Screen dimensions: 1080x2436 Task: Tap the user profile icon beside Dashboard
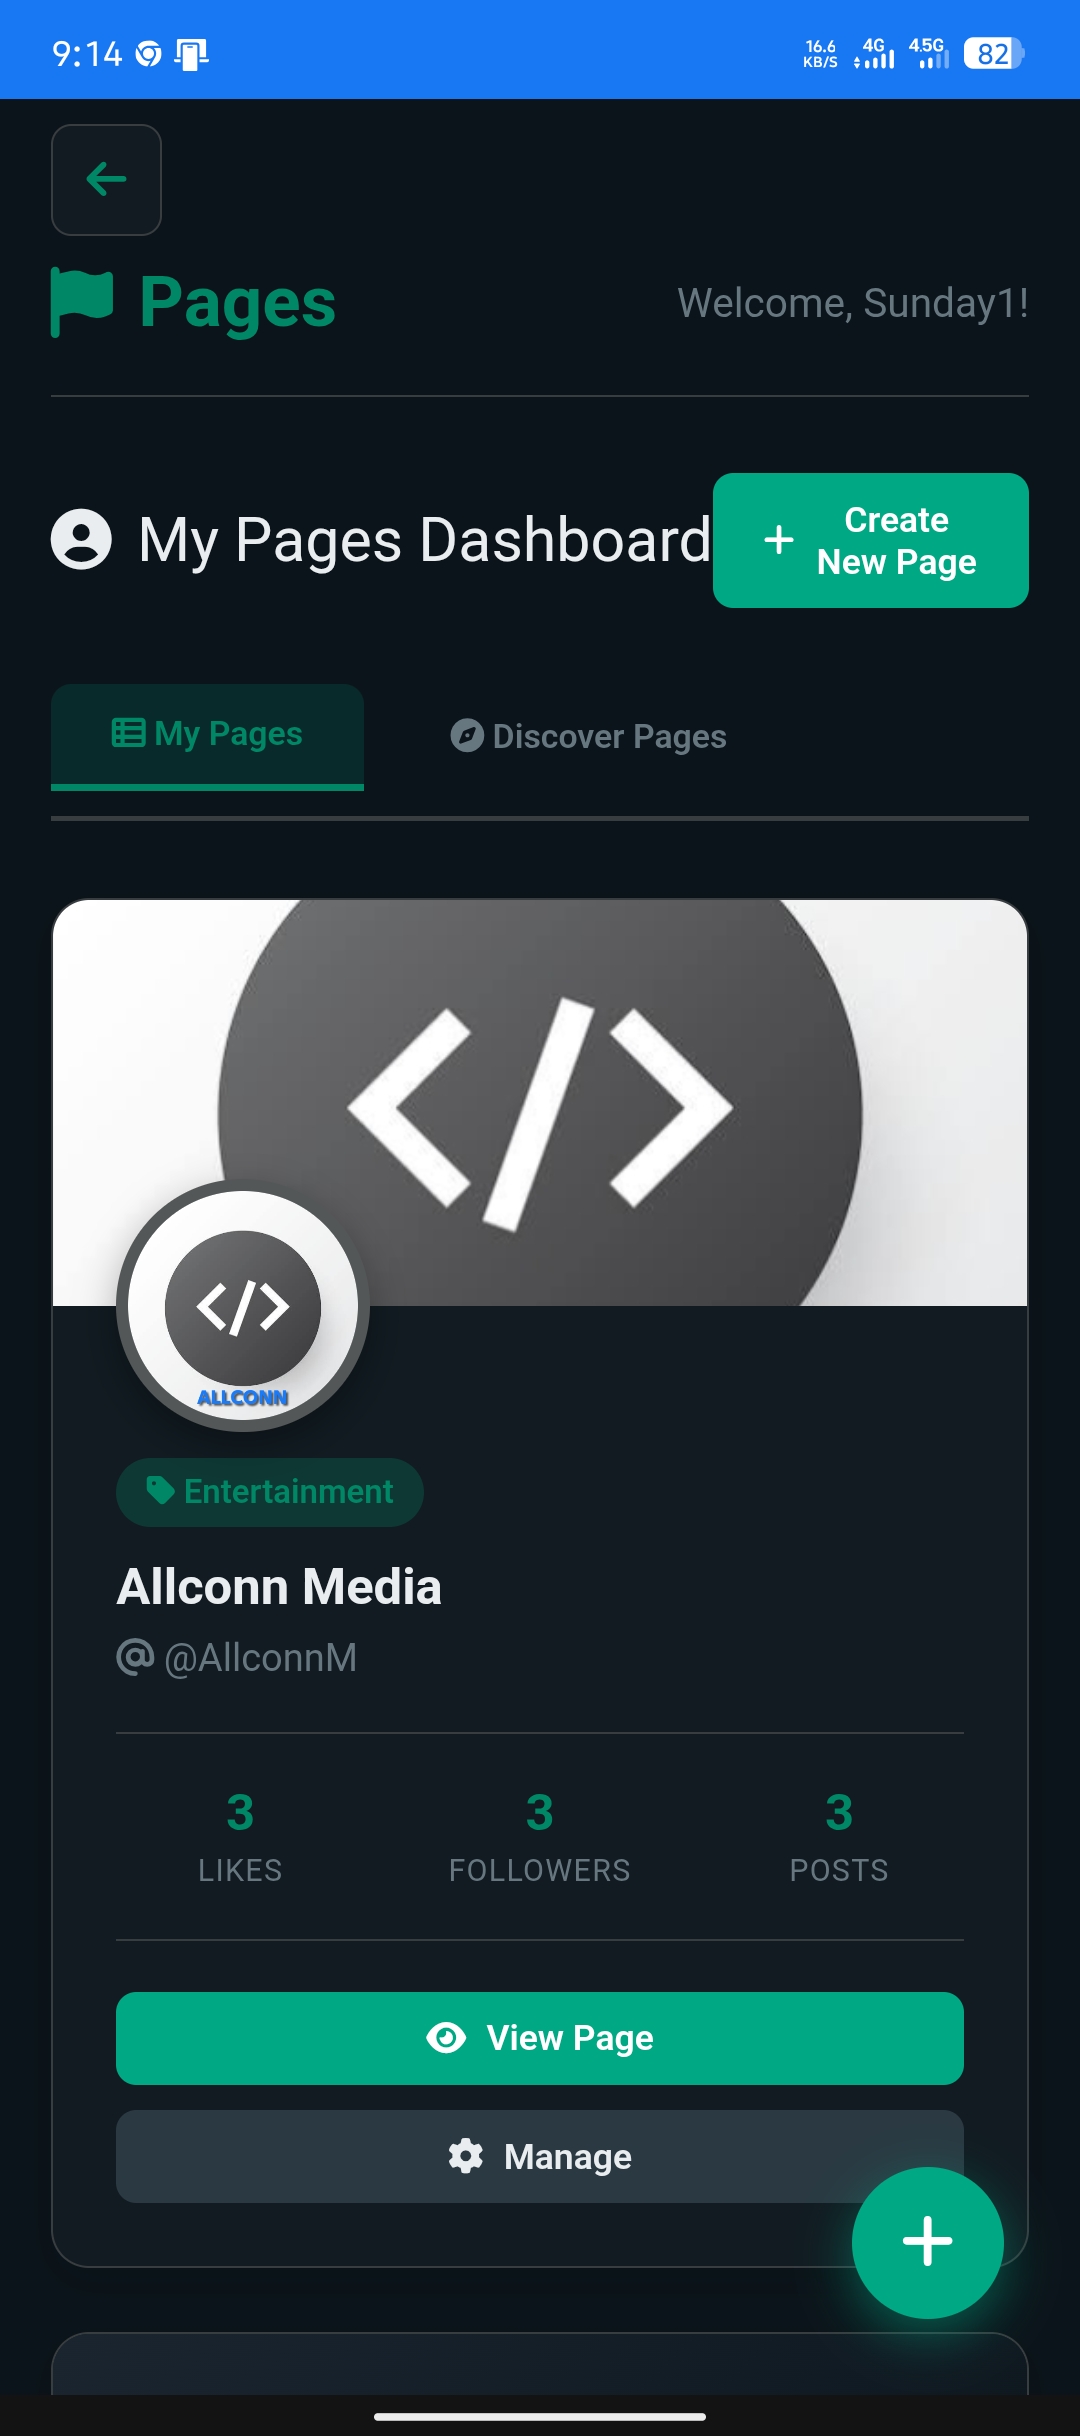coord(81,540)
